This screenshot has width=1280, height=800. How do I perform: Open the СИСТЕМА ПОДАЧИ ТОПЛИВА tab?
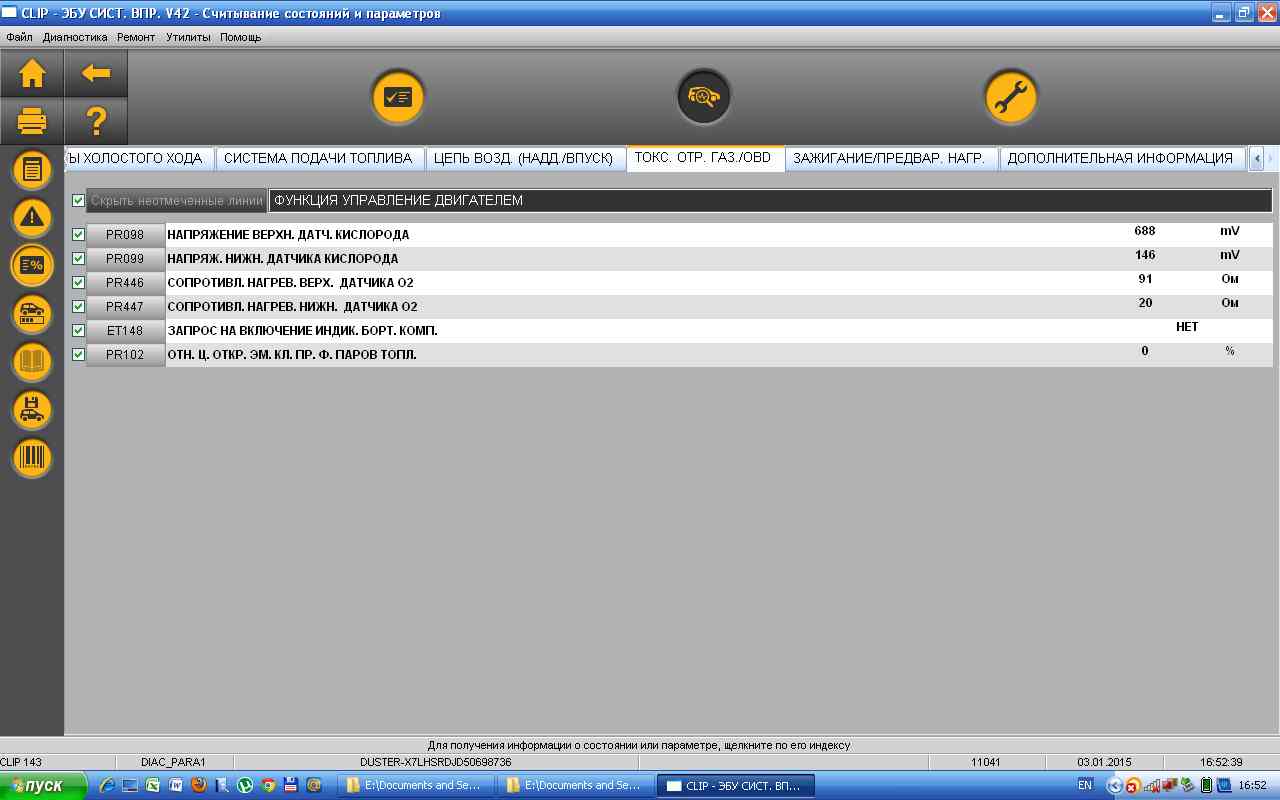pyautogui.click(x=318, y=158)
